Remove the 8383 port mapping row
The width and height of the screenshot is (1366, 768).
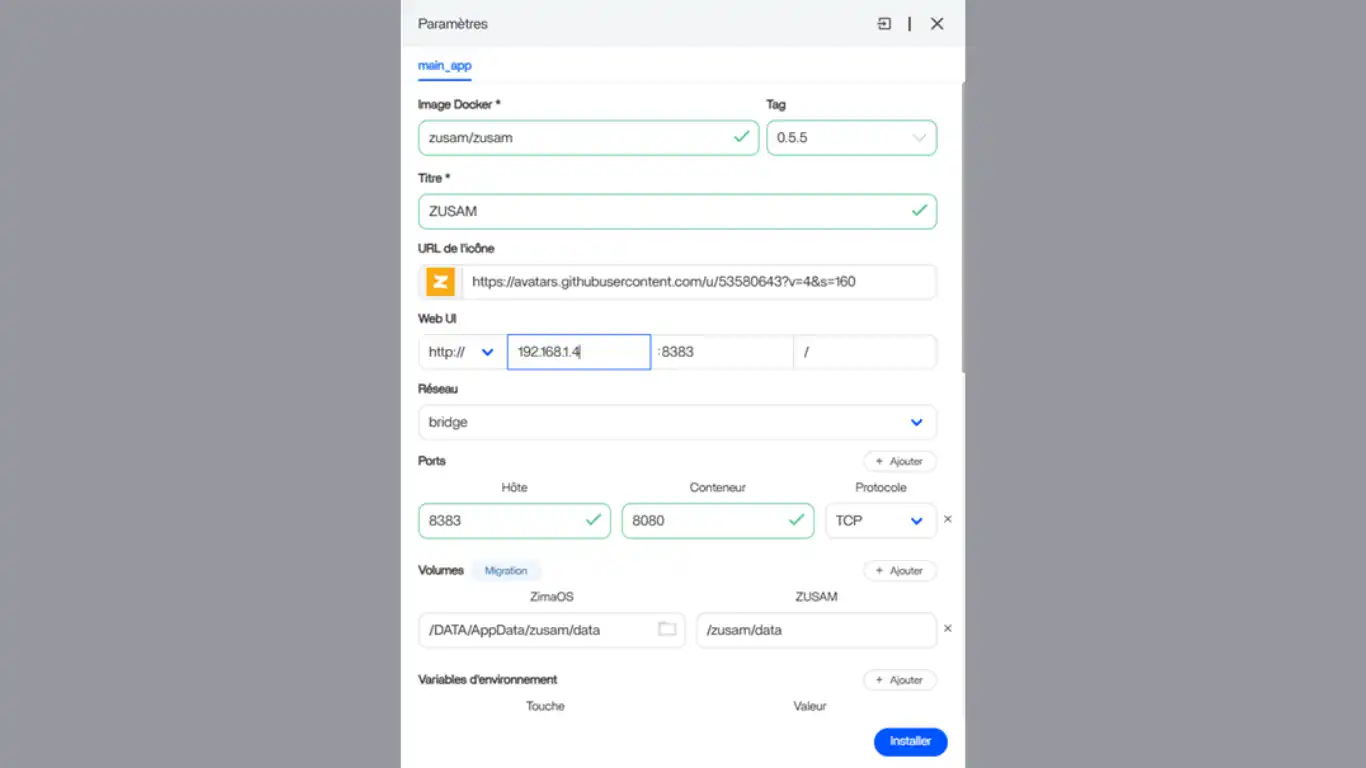coord(948,520)
